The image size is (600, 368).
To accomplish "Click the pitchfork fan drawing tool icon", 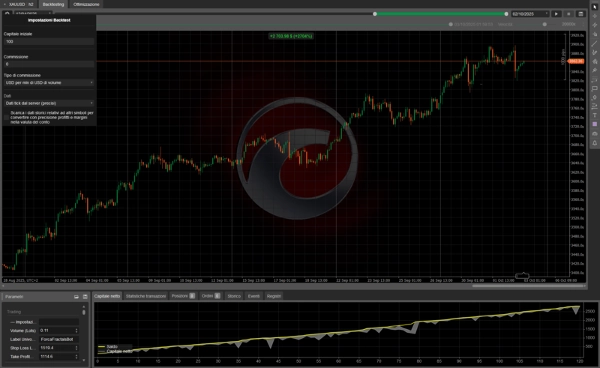I will tap(595, 52).
